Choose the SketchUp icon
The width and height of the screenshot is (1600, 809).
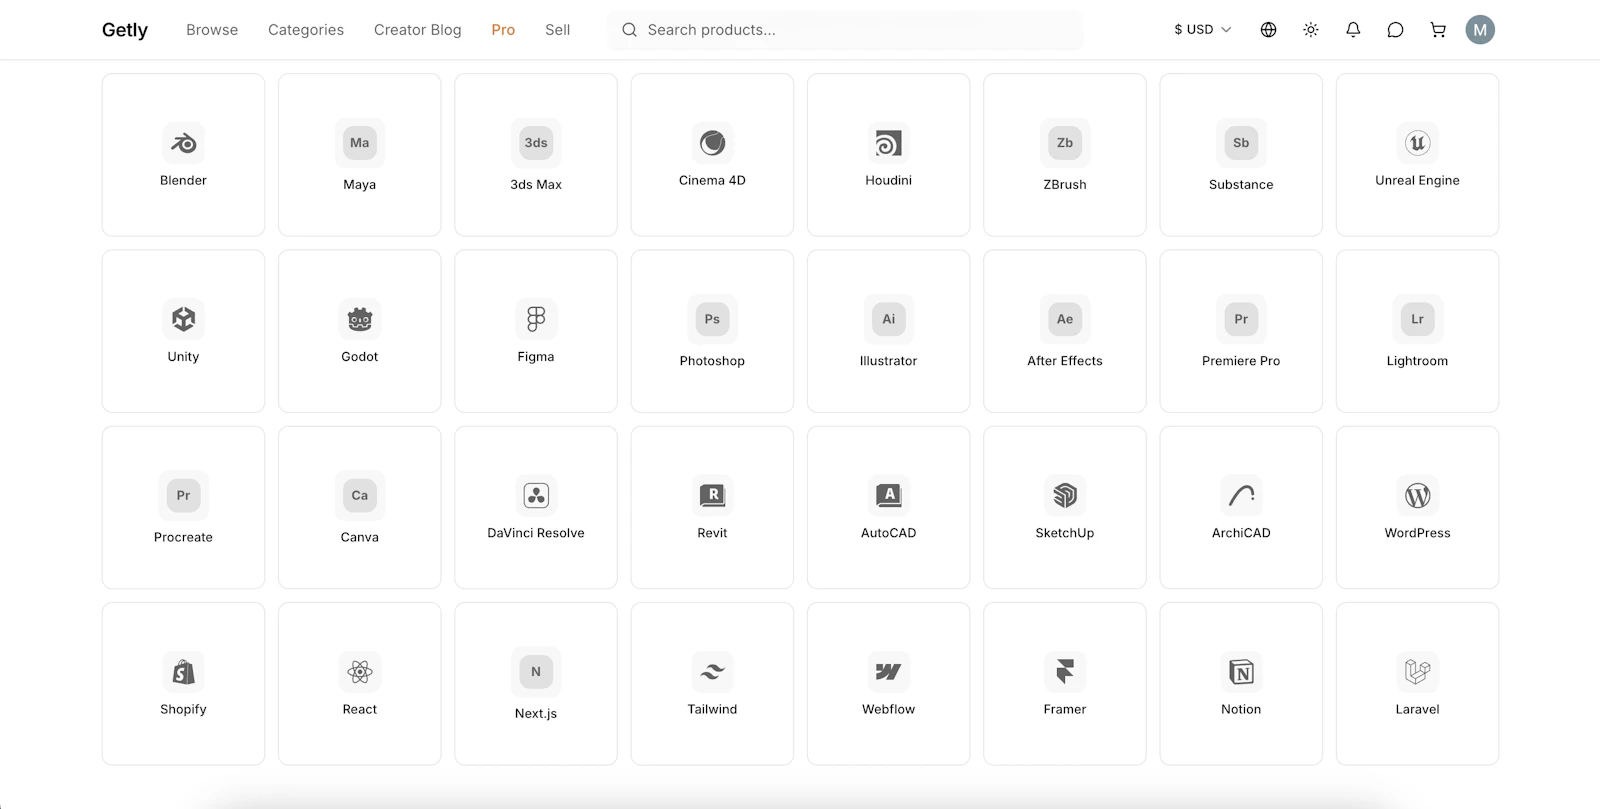(x=1065, y=495)
